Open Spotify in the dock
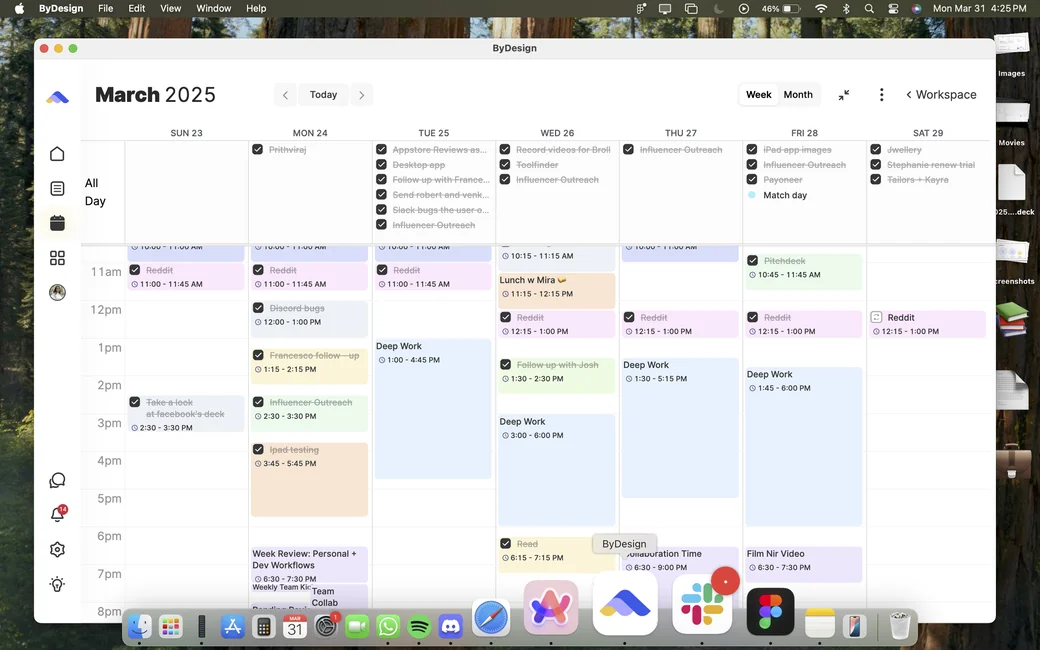The image size is (1040, 650). pyautogui.click(x=419, y=625)
